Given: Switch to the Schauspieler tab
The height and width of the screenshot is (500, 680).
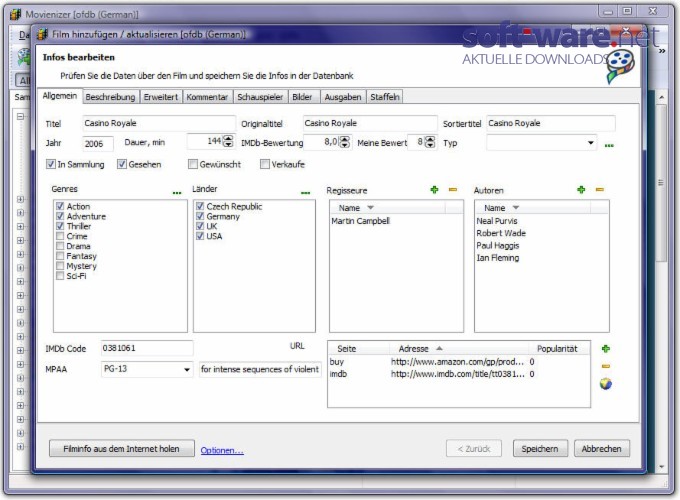Looking at the screenshot, I should click(260, 97).
